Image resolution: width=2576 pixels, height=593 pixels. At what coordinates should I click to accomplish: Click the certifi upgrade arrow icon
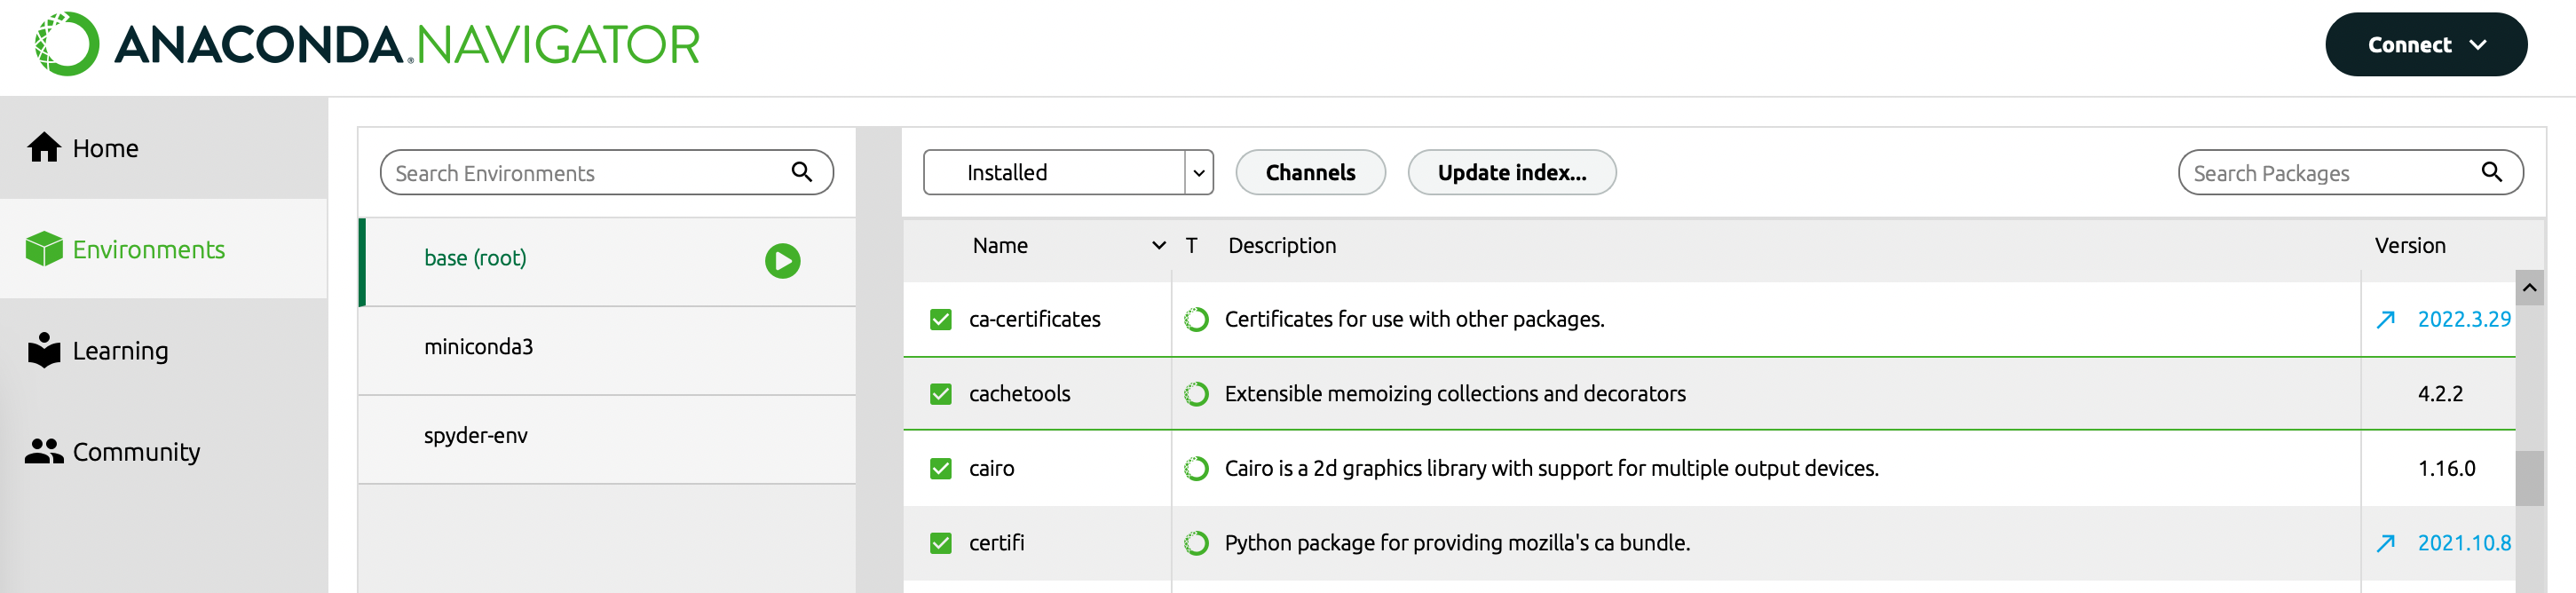click(x=2385, y=543)
